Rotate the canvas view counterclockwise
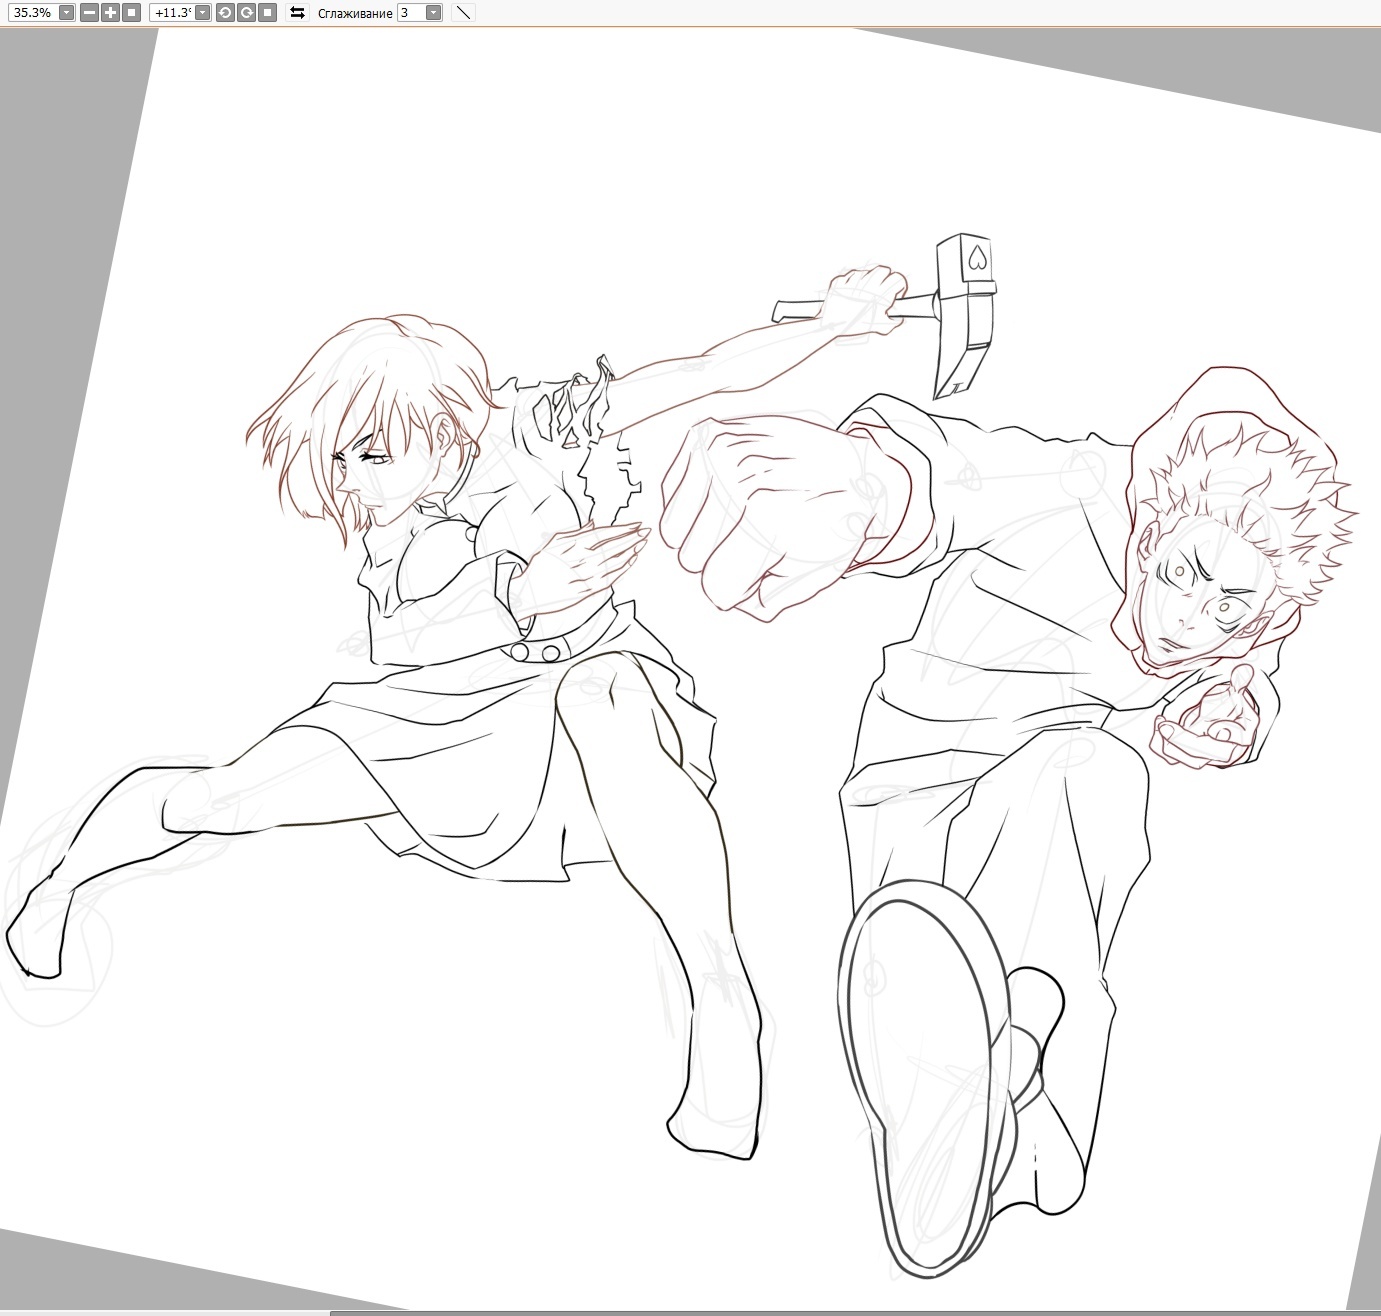This screenshot has height=1316, width=1381. click(x=225, y=13)
